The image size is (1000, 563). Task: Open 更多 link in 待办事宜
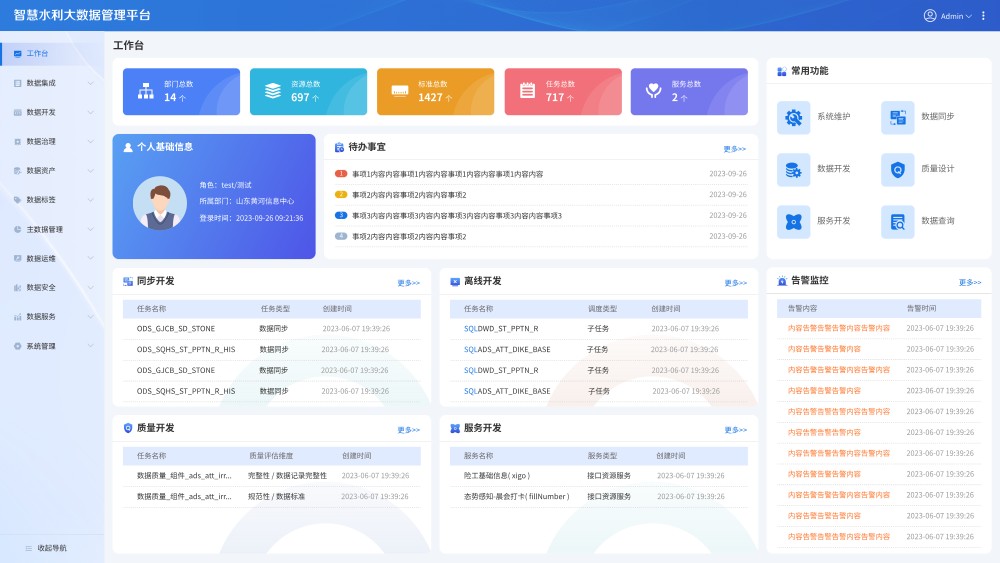(735, 149)
